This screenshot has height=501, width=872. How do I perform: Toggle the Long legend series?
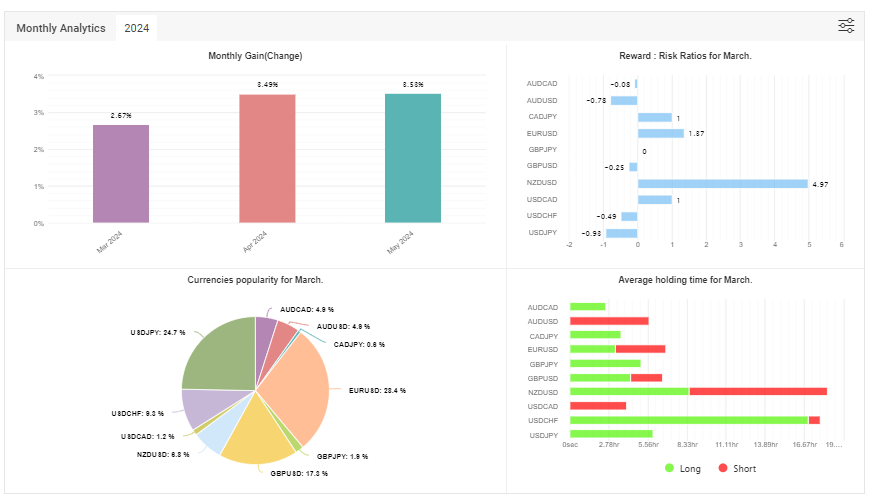click(682, 469)
